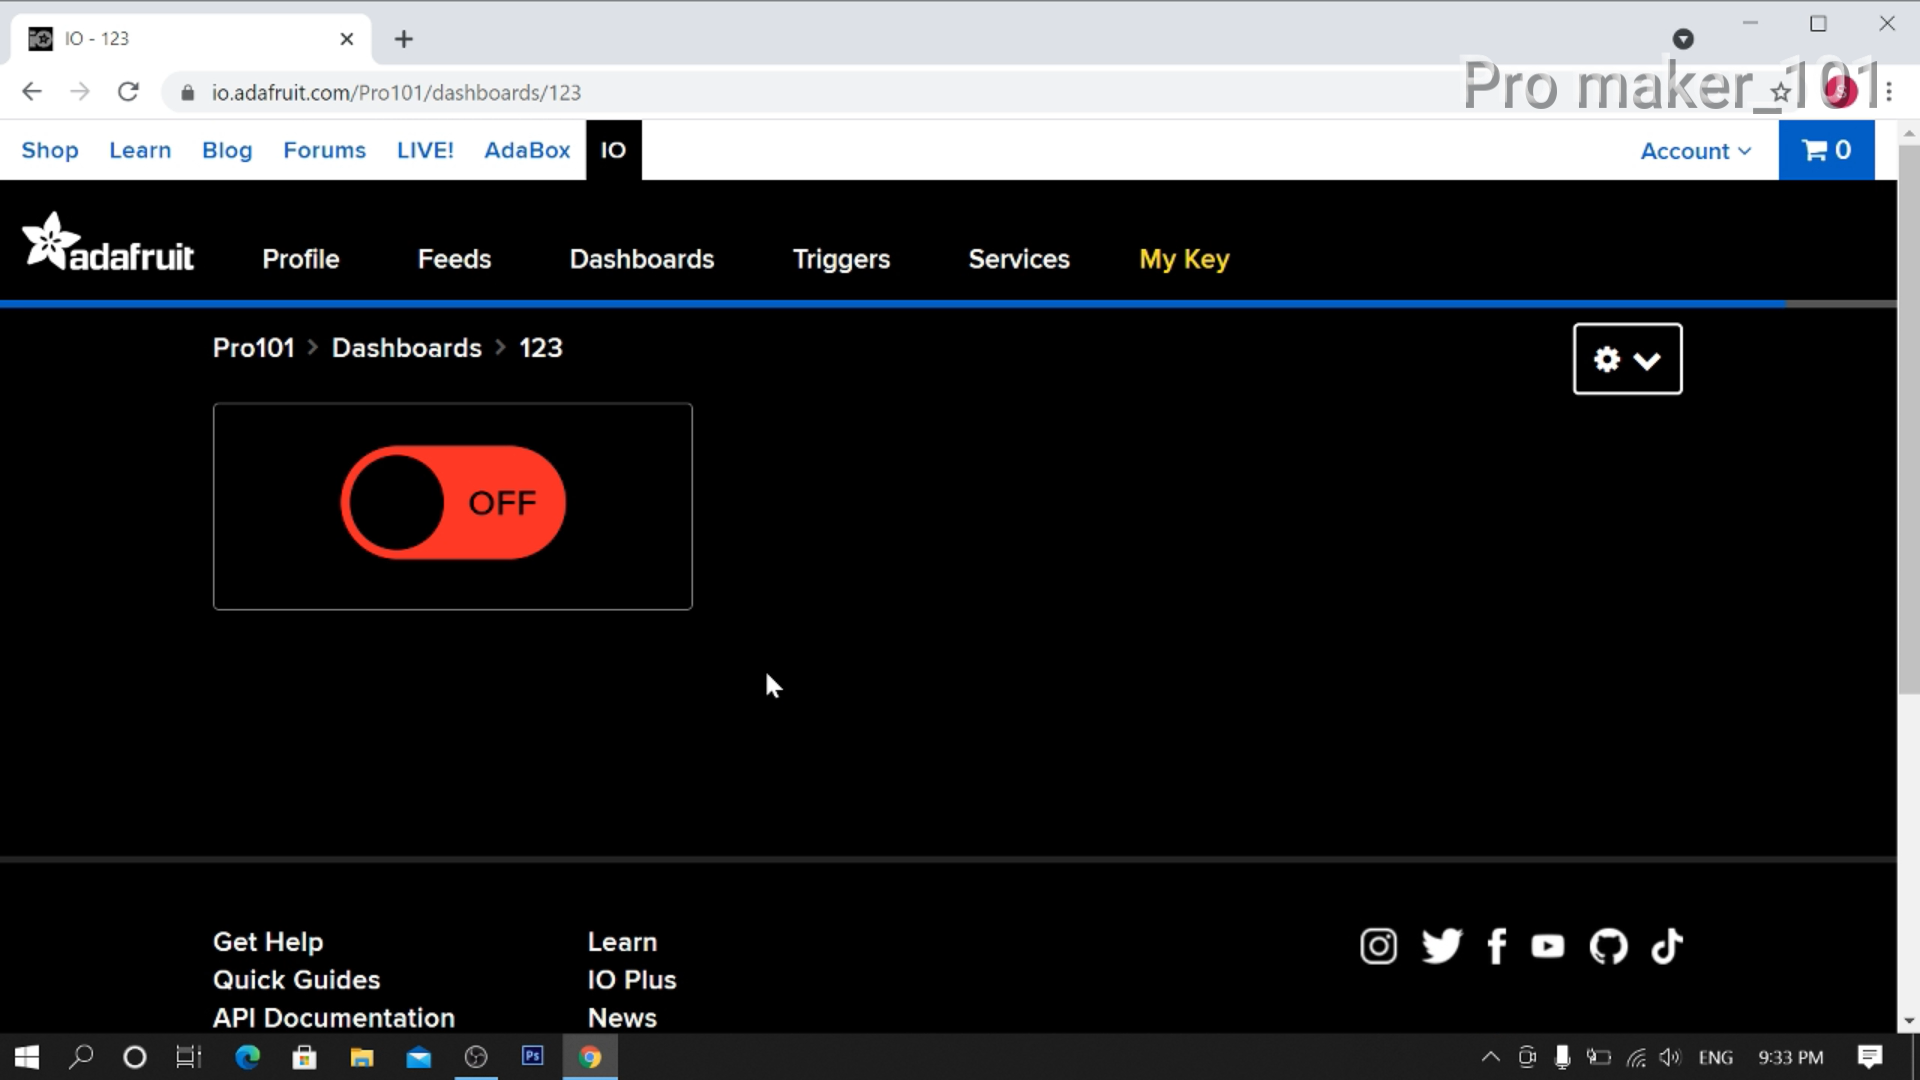Open the Chrome browser menu (three dots)

tap(1891, 92)
